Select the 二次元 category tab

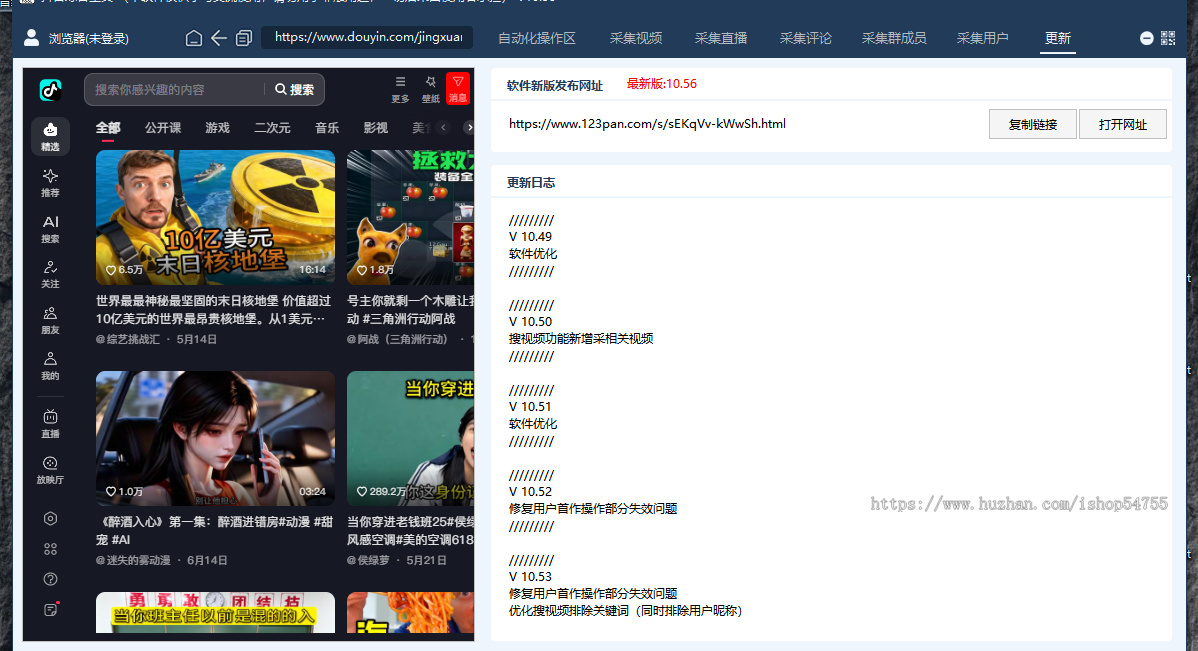pos(272,128)
